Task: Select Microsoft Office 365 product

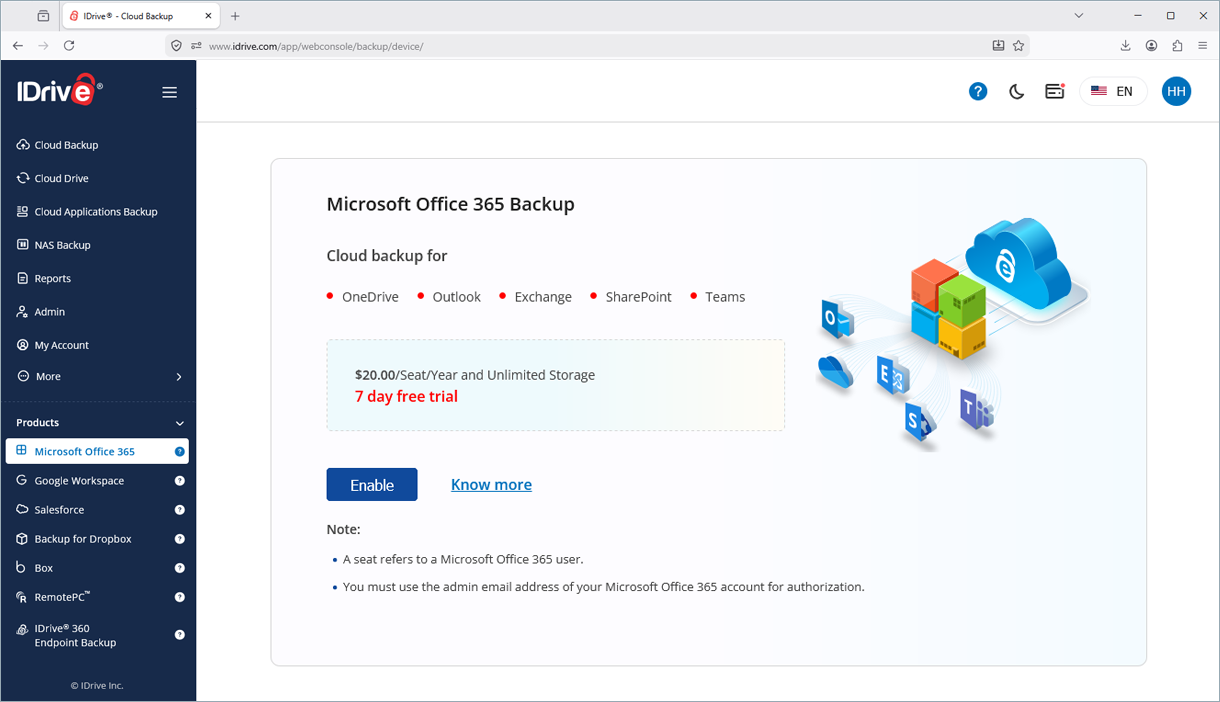Action: point(97,452)
